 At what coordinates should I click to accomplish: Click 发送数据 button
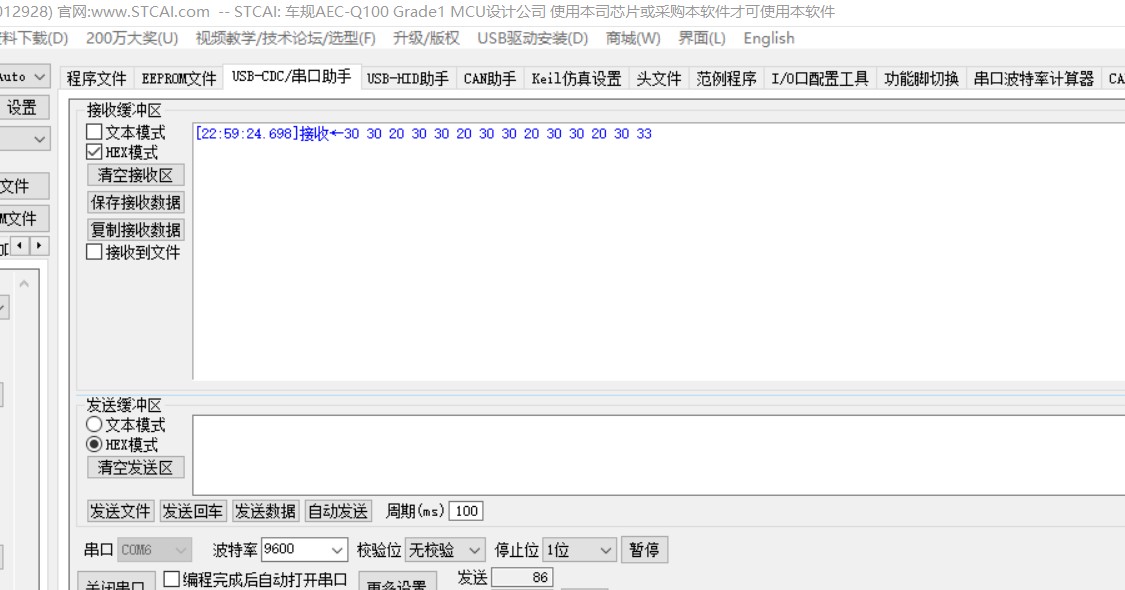[265, 511]
